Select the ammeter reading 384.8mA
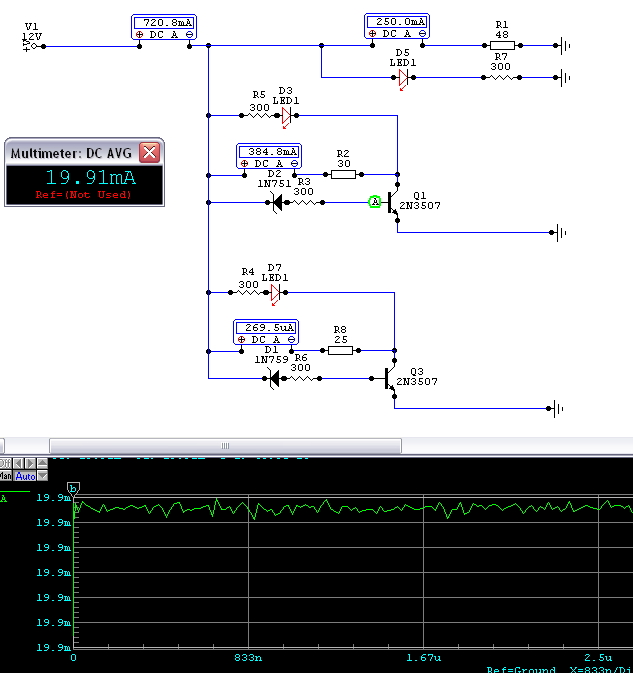The width and height of the screenshot is (633, 673). (x=269, y=156)
